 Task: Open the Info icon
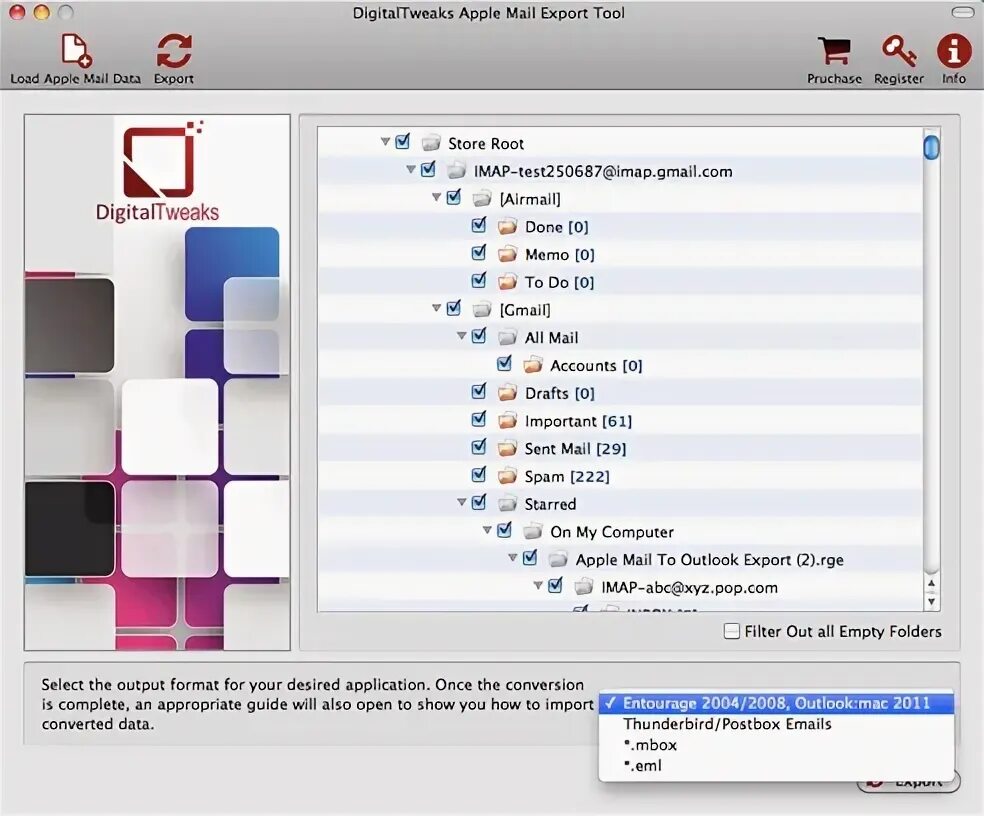953,51
